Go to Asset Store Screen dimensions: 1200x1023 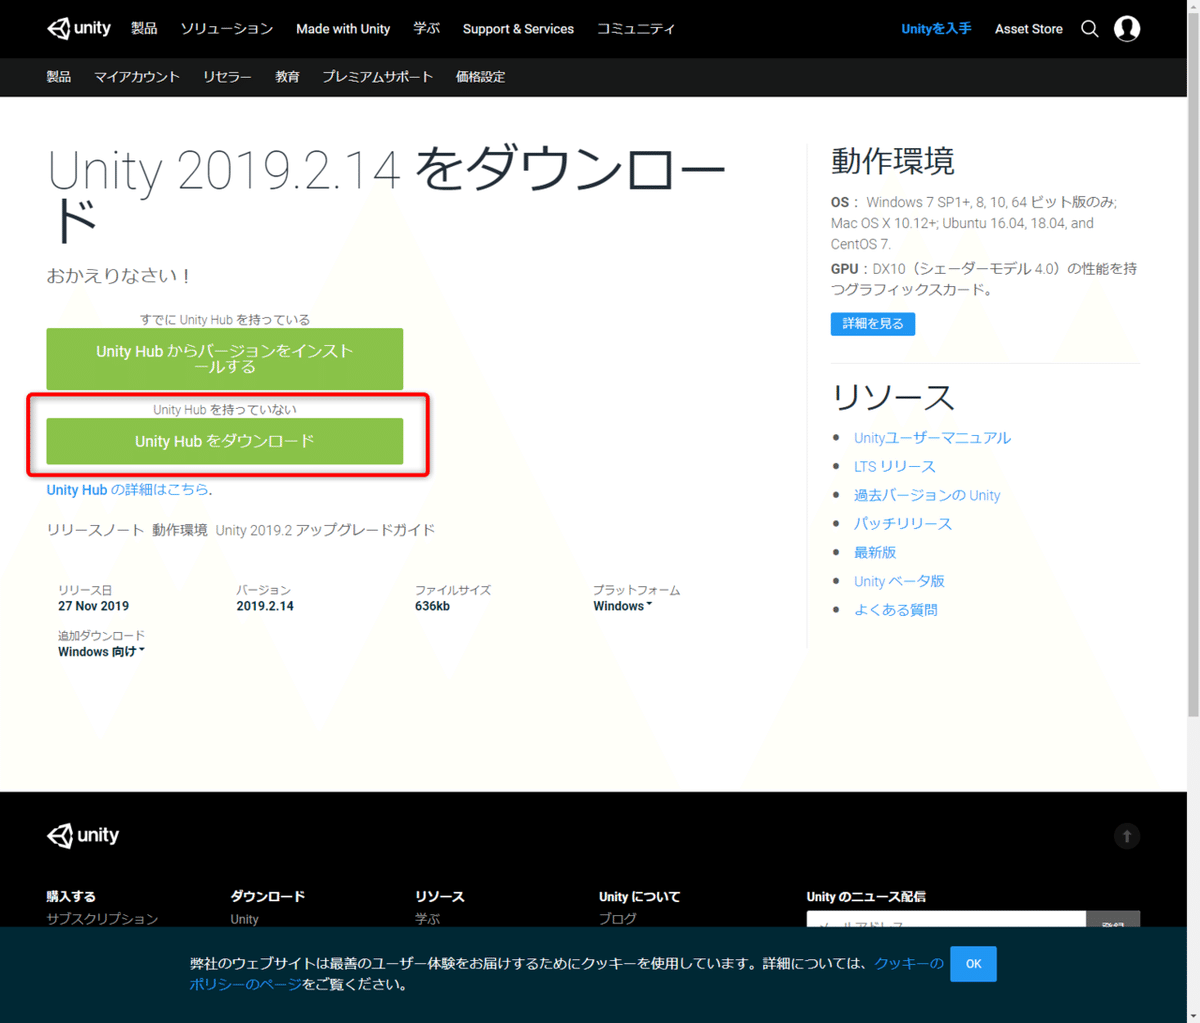[x=1028, y=29]
